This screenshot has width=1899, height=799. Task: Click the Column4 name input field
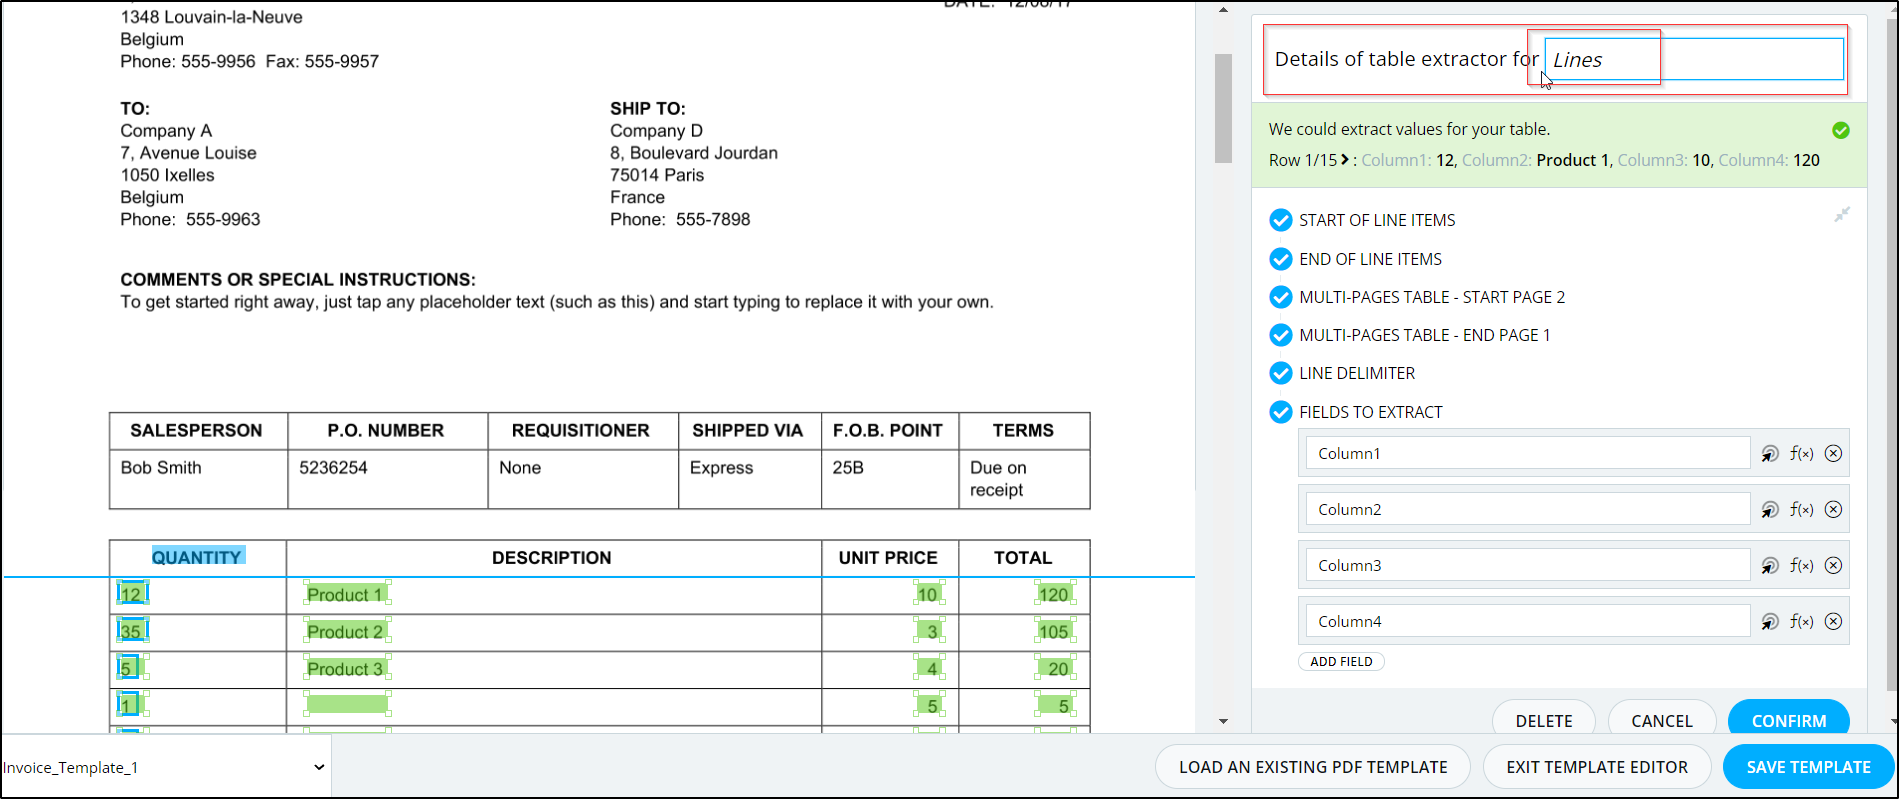[x=1527, y=622]
